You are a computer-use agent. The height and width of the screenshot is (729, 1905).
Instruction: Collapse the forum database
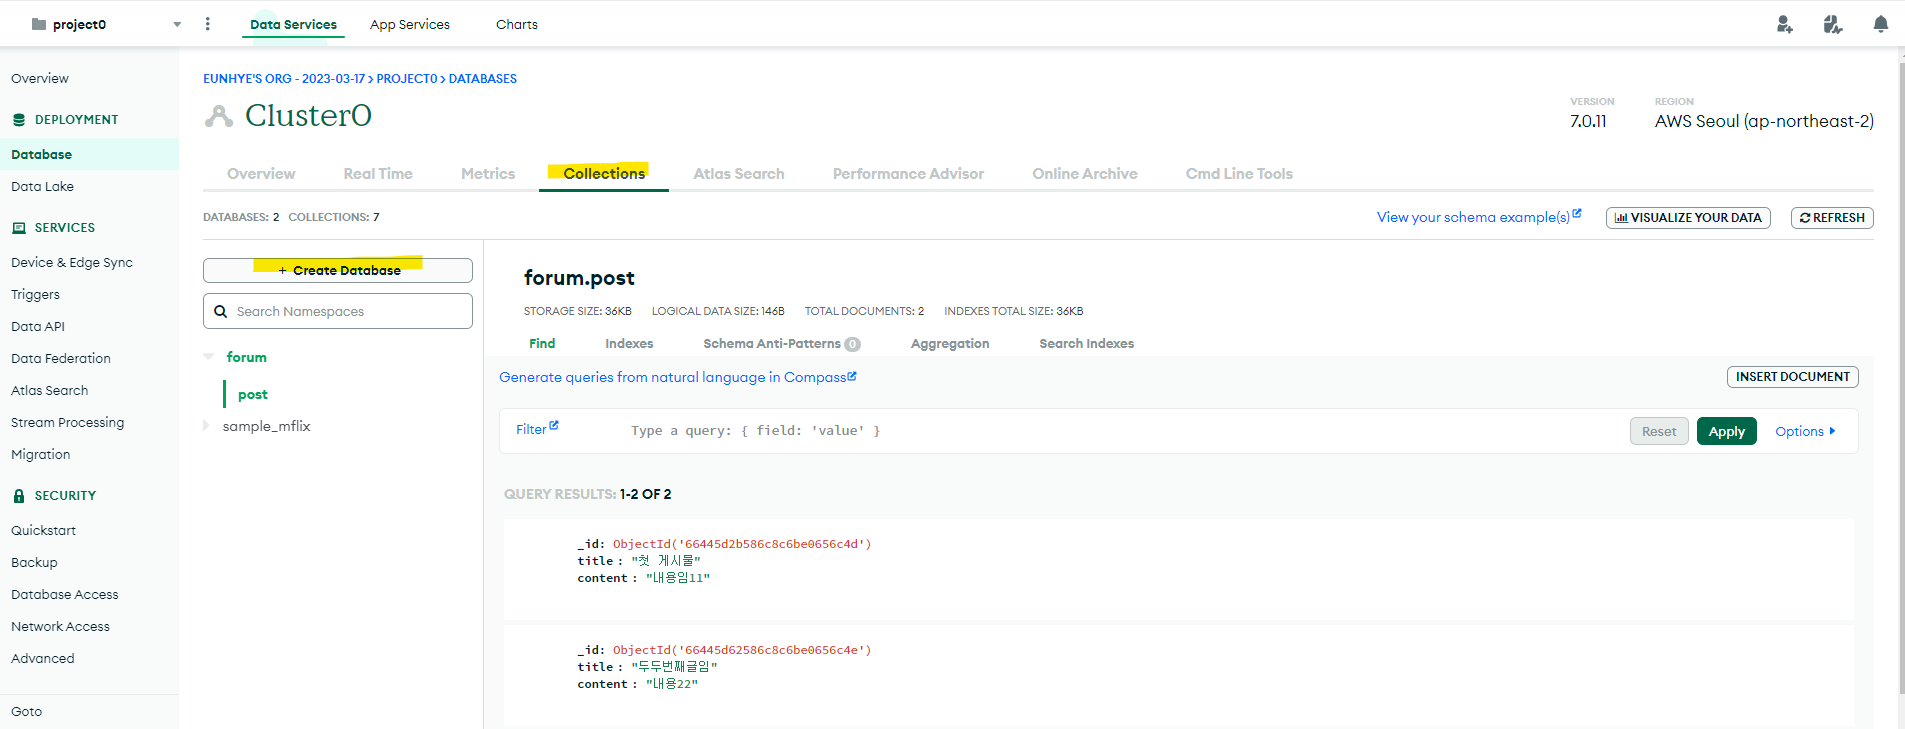pos(208,356)
